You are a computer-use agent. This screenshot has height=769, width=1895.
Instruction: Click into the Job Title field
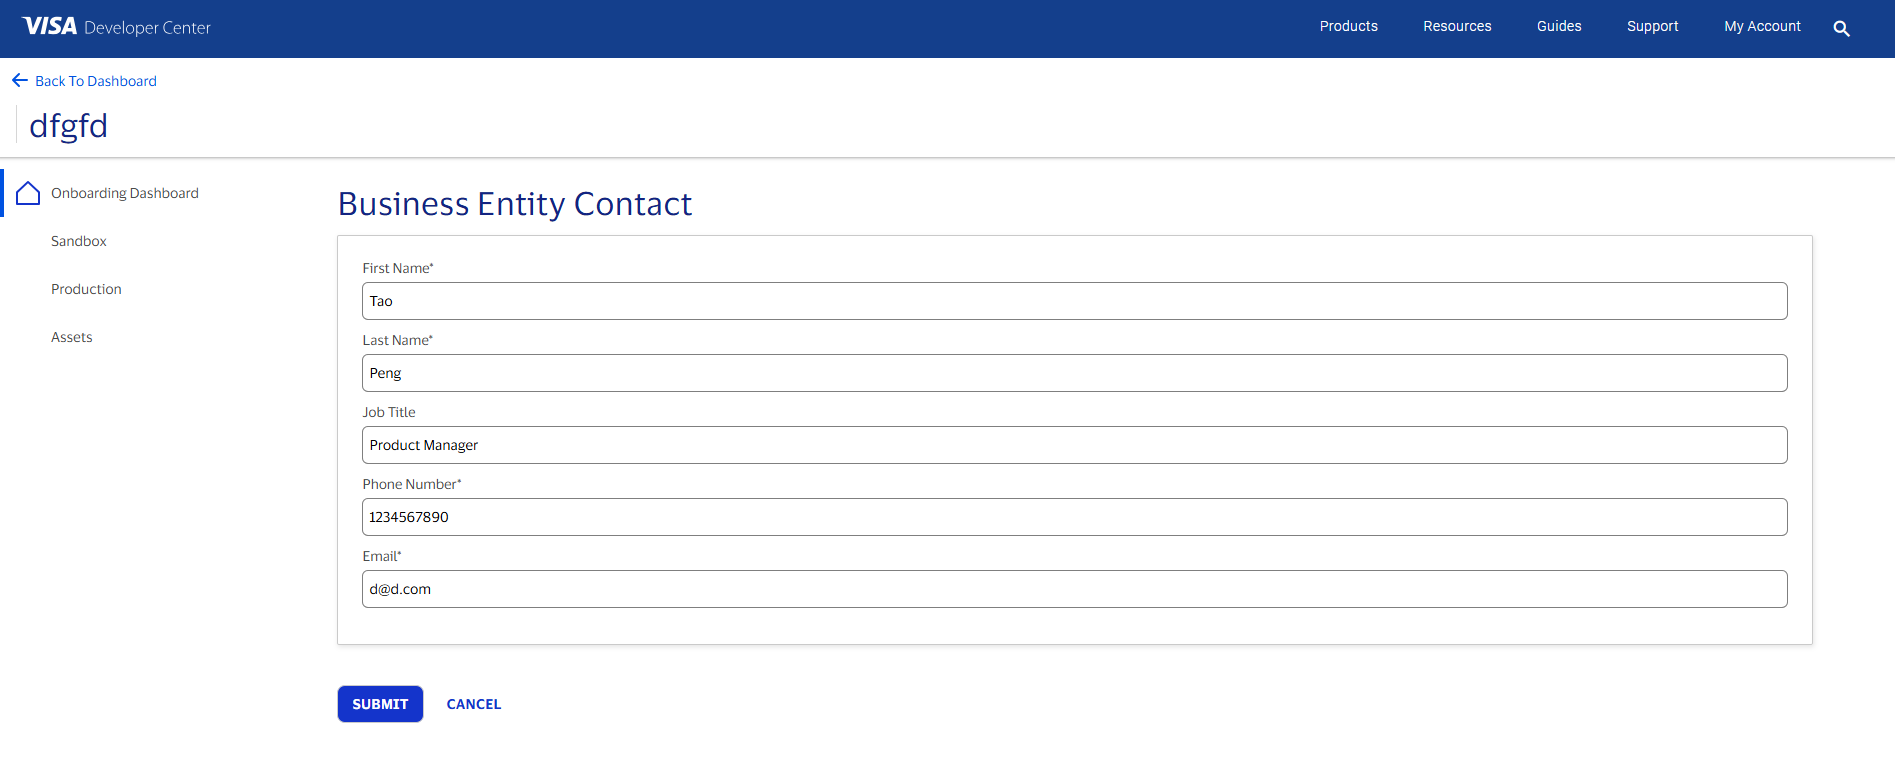(x=1074, y=445)
